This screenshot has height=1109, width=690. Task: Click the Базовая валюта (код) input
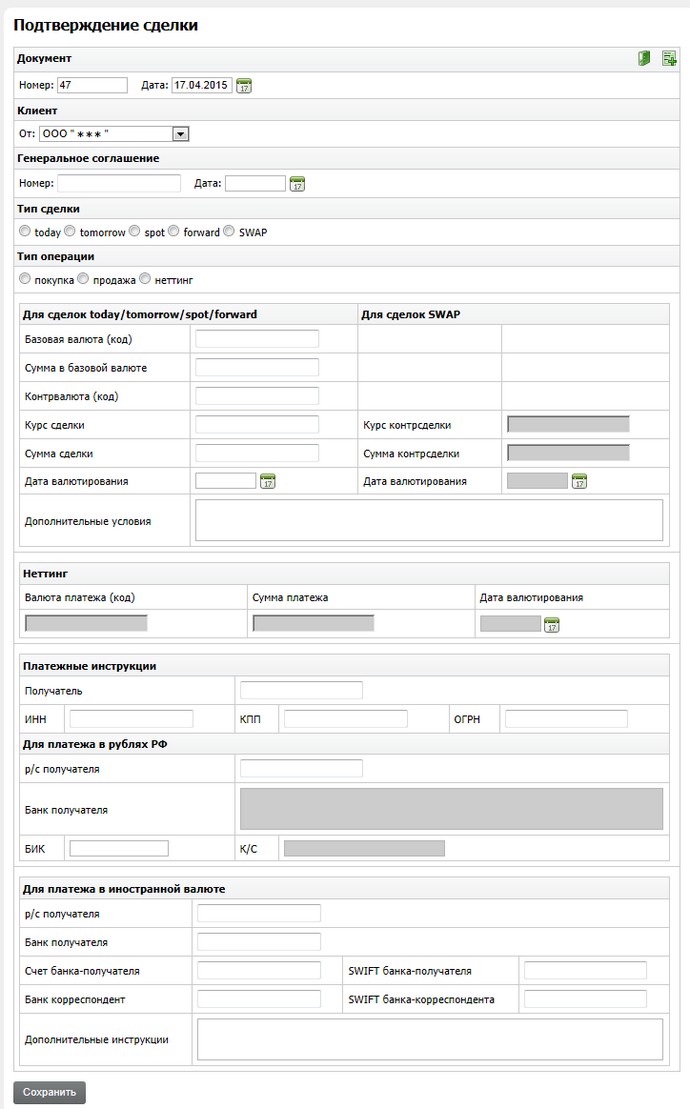[257, 339]
